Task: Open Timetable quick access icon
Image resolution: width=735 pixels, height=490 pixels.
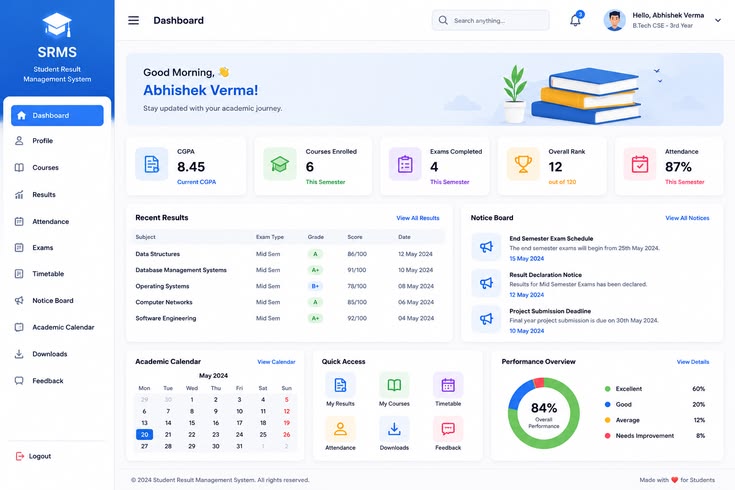Action: click(448, 385)
